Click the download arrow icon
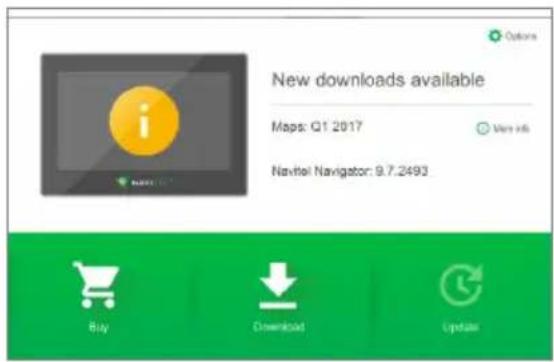This screenshot has width=554, height=362. [x=278, y=286]
